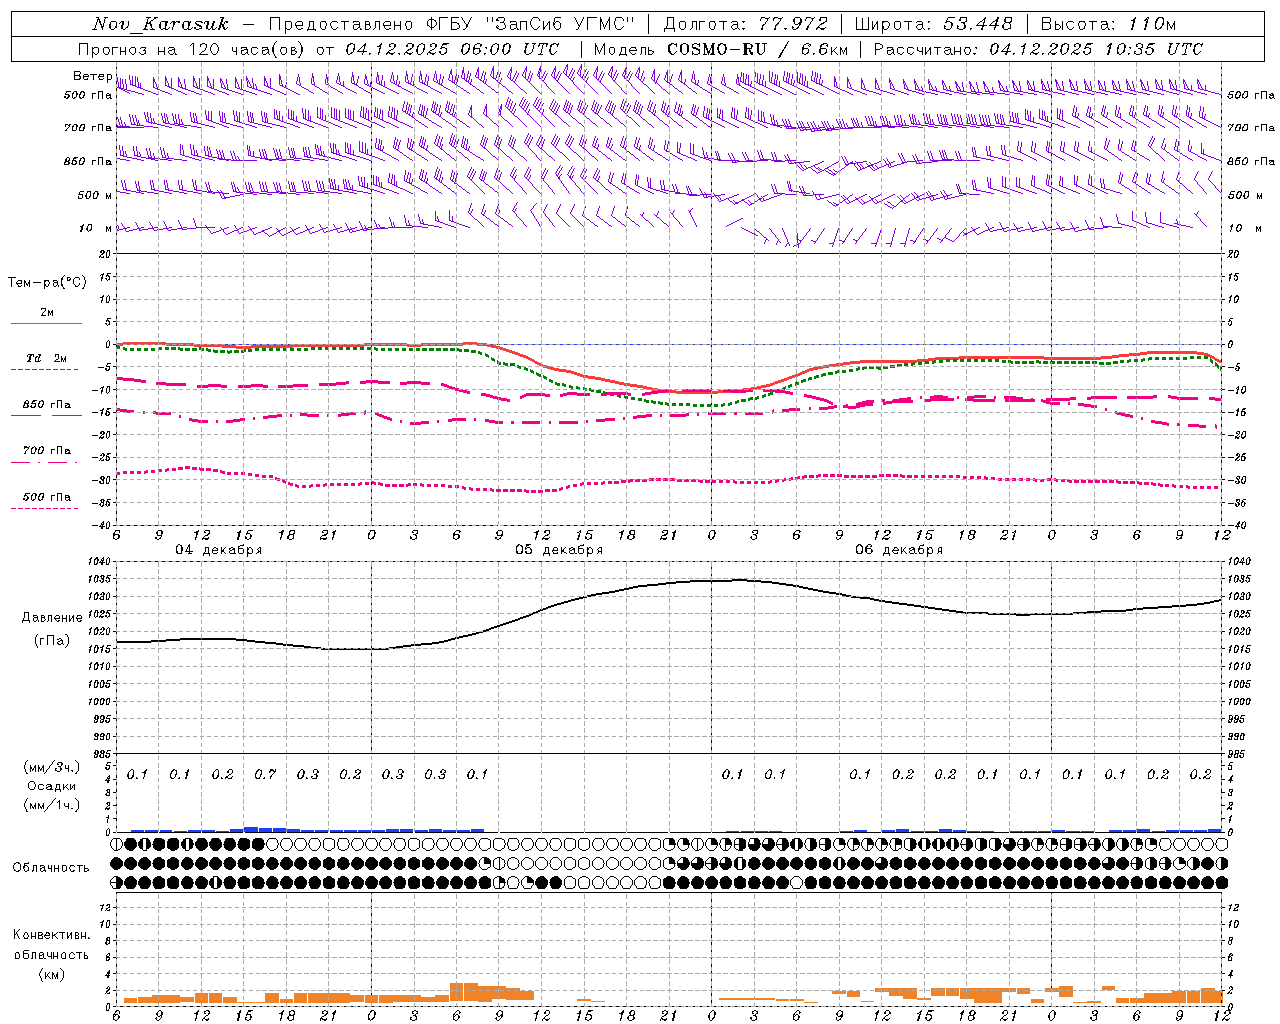Click the 'Модель COSMO-RU / 6.6км' label
The height and width of the screenshot is (1024, 1280).
tap(721, 49)
